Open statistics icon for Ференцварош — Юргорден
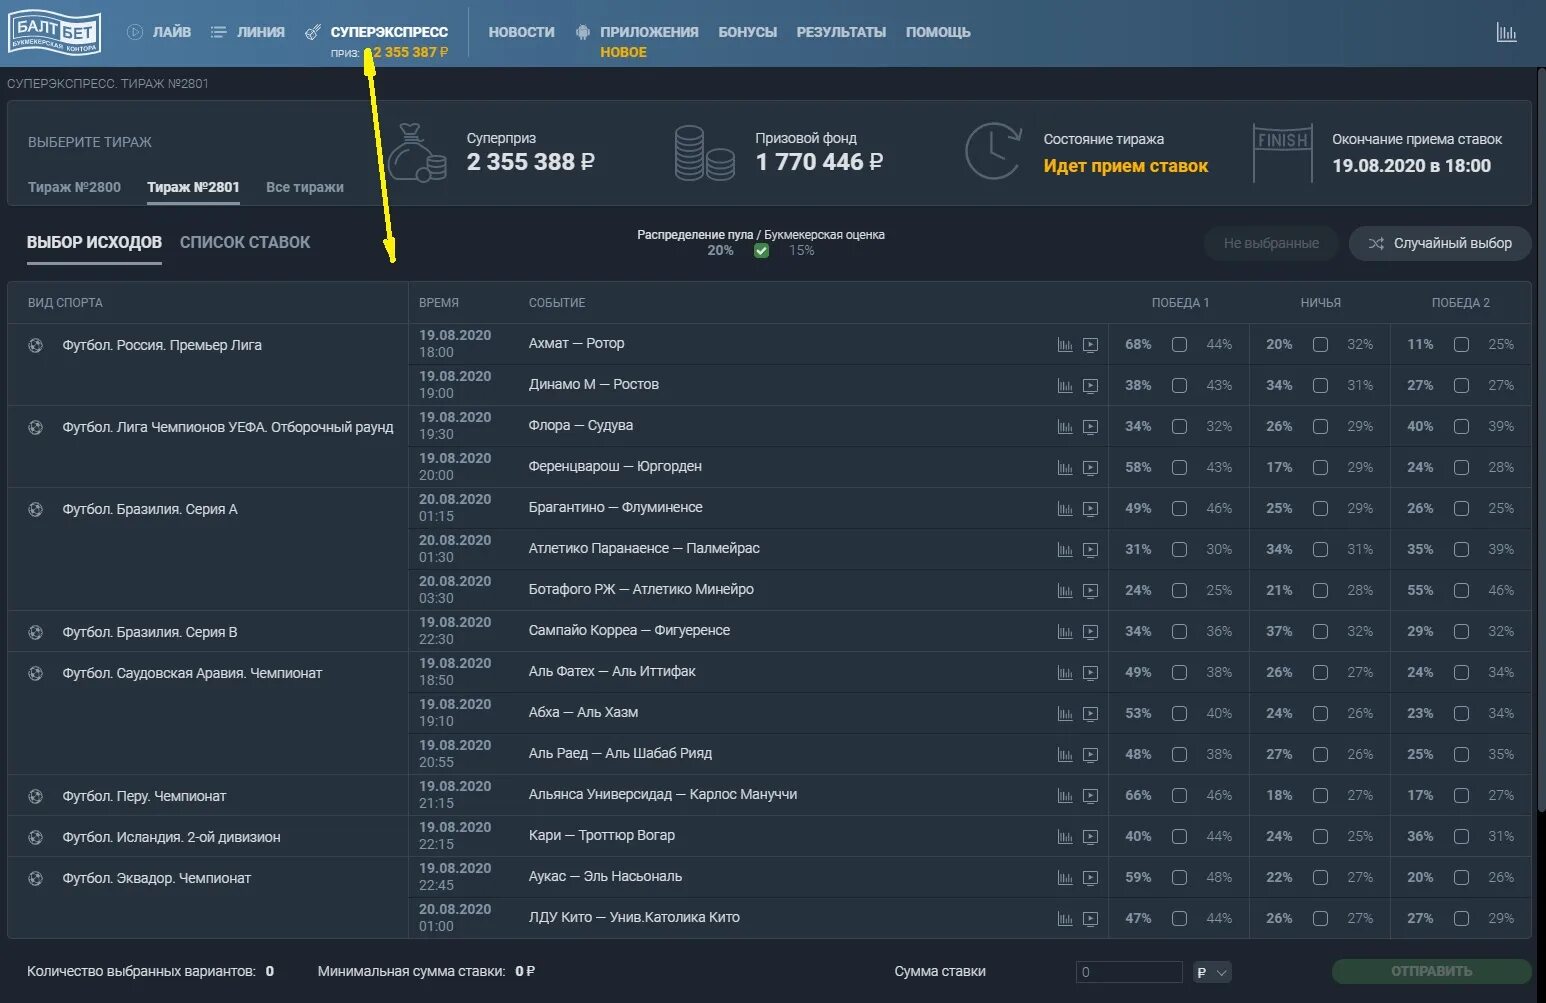The width and height of the screenshot is (1546, 1003). pos(1065,468)
